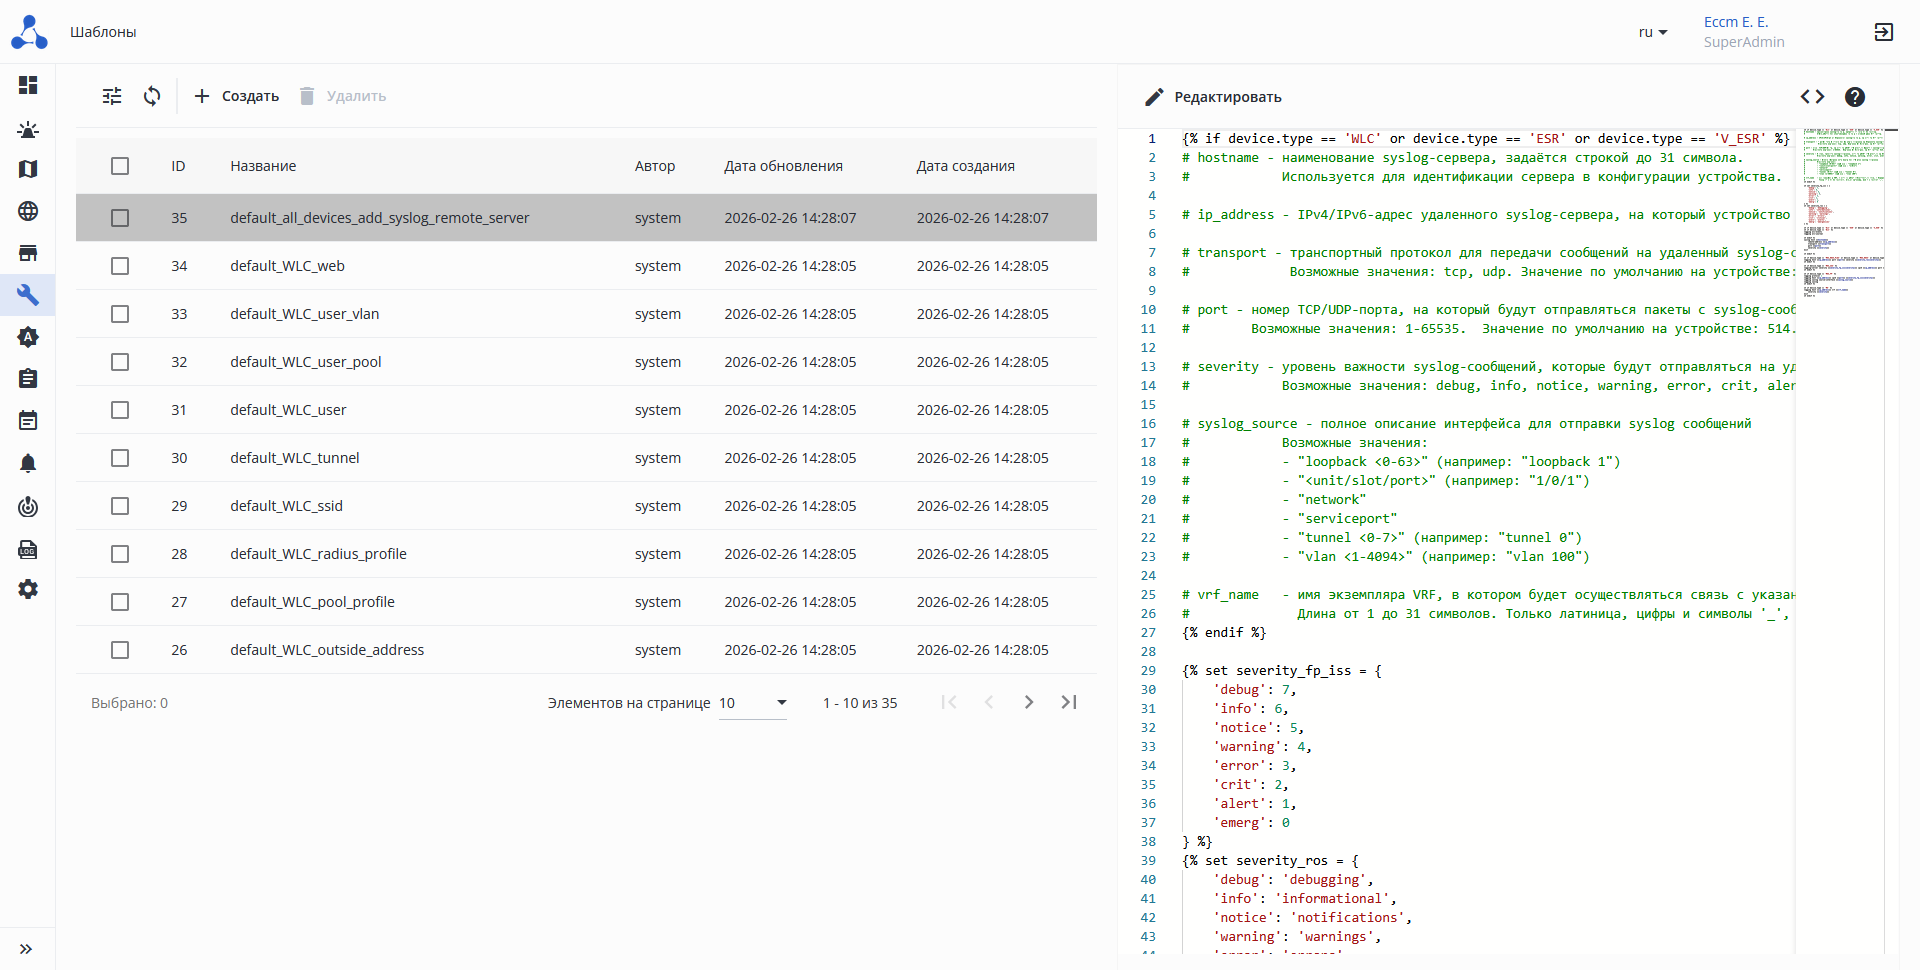1920x970 pixels.
Task: Check the default_WLC_web row checkbox
Action: (120, 266)
